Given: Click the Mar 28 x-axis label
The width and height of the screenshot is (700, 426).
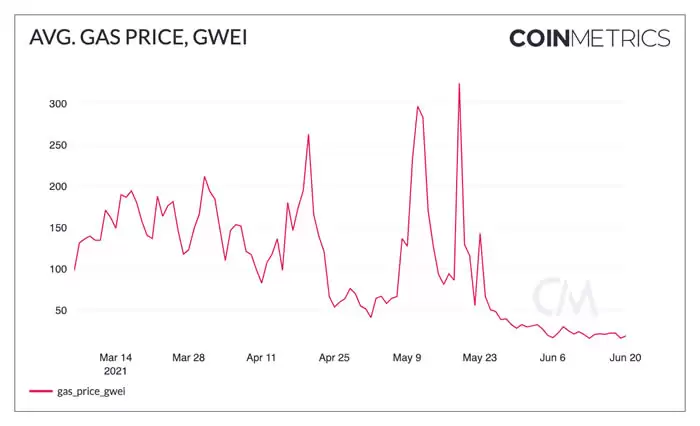Looking at the screenshot, I should point(188,357).
